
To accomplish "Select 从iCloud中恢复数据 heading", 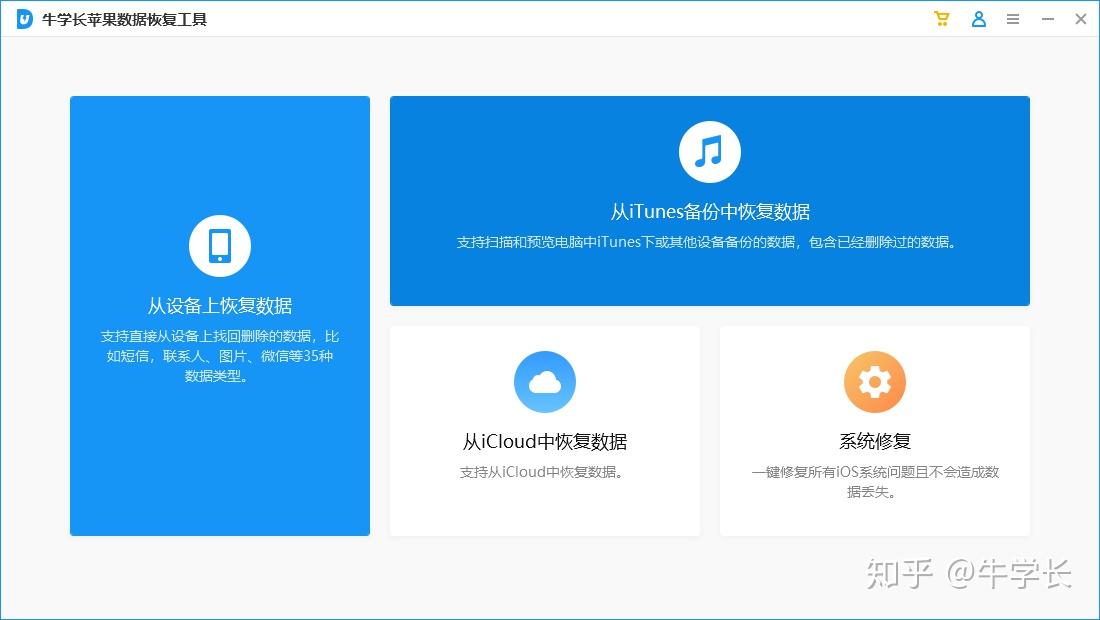I will point(544,442).
